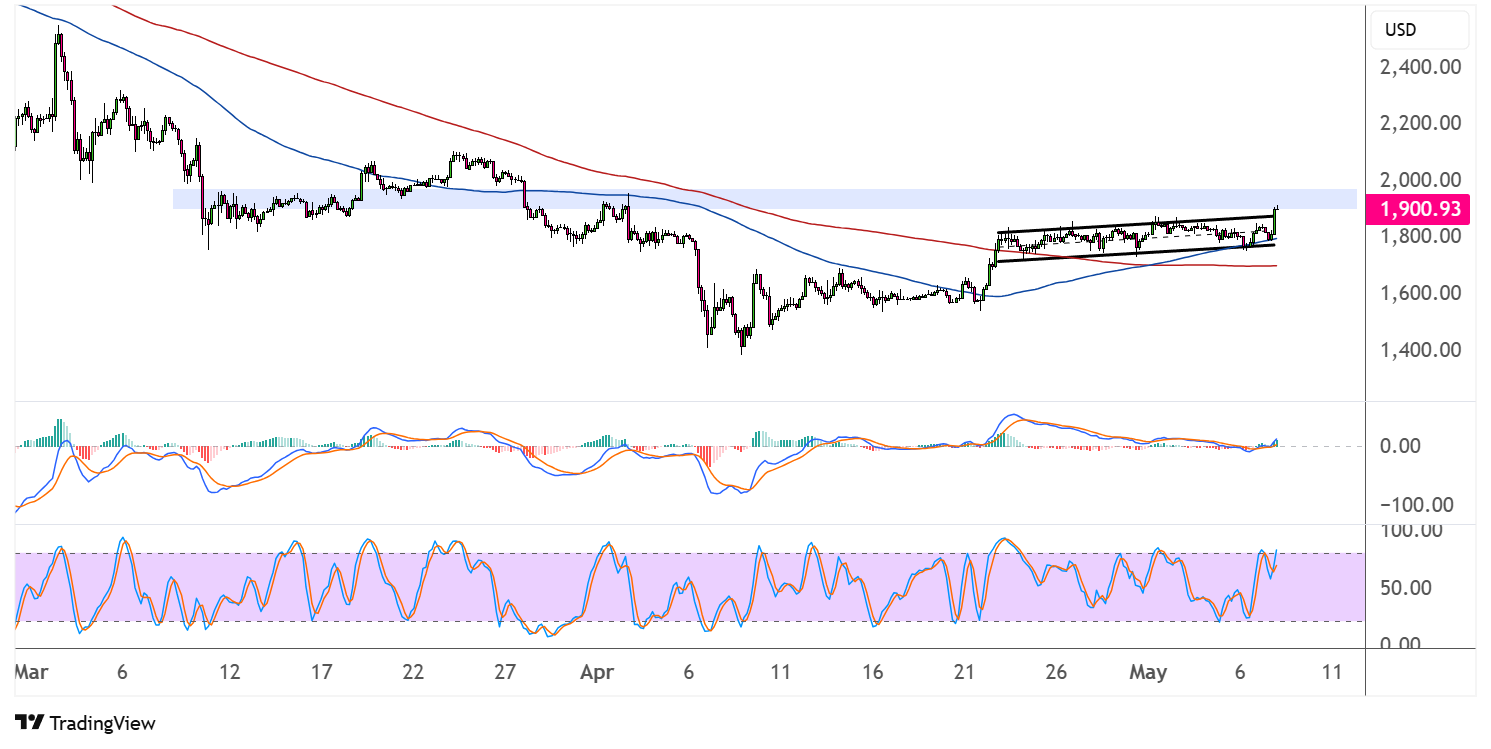Select the 2,000.00 price axis label
This screenshot has width=1491, height=749.
[1421, 180]
